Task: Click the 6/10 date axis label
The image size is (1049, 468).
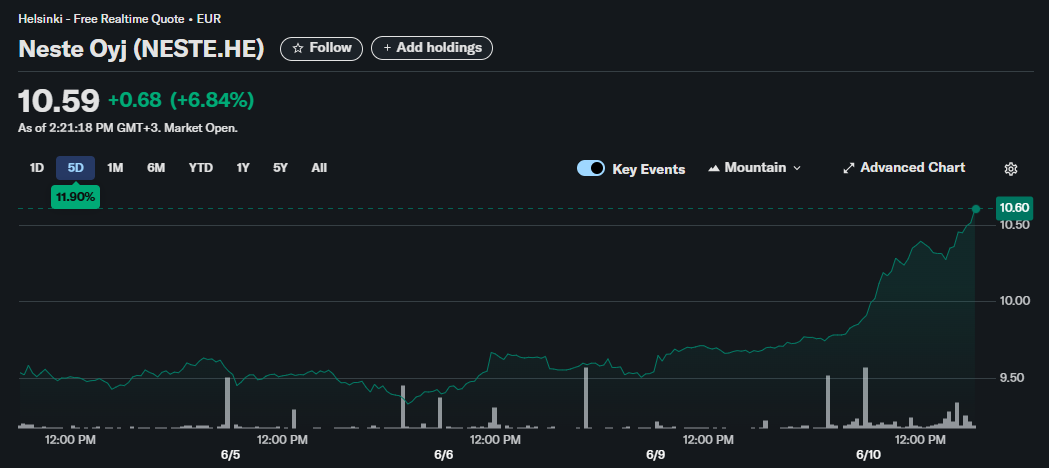Action: point(868,455)
